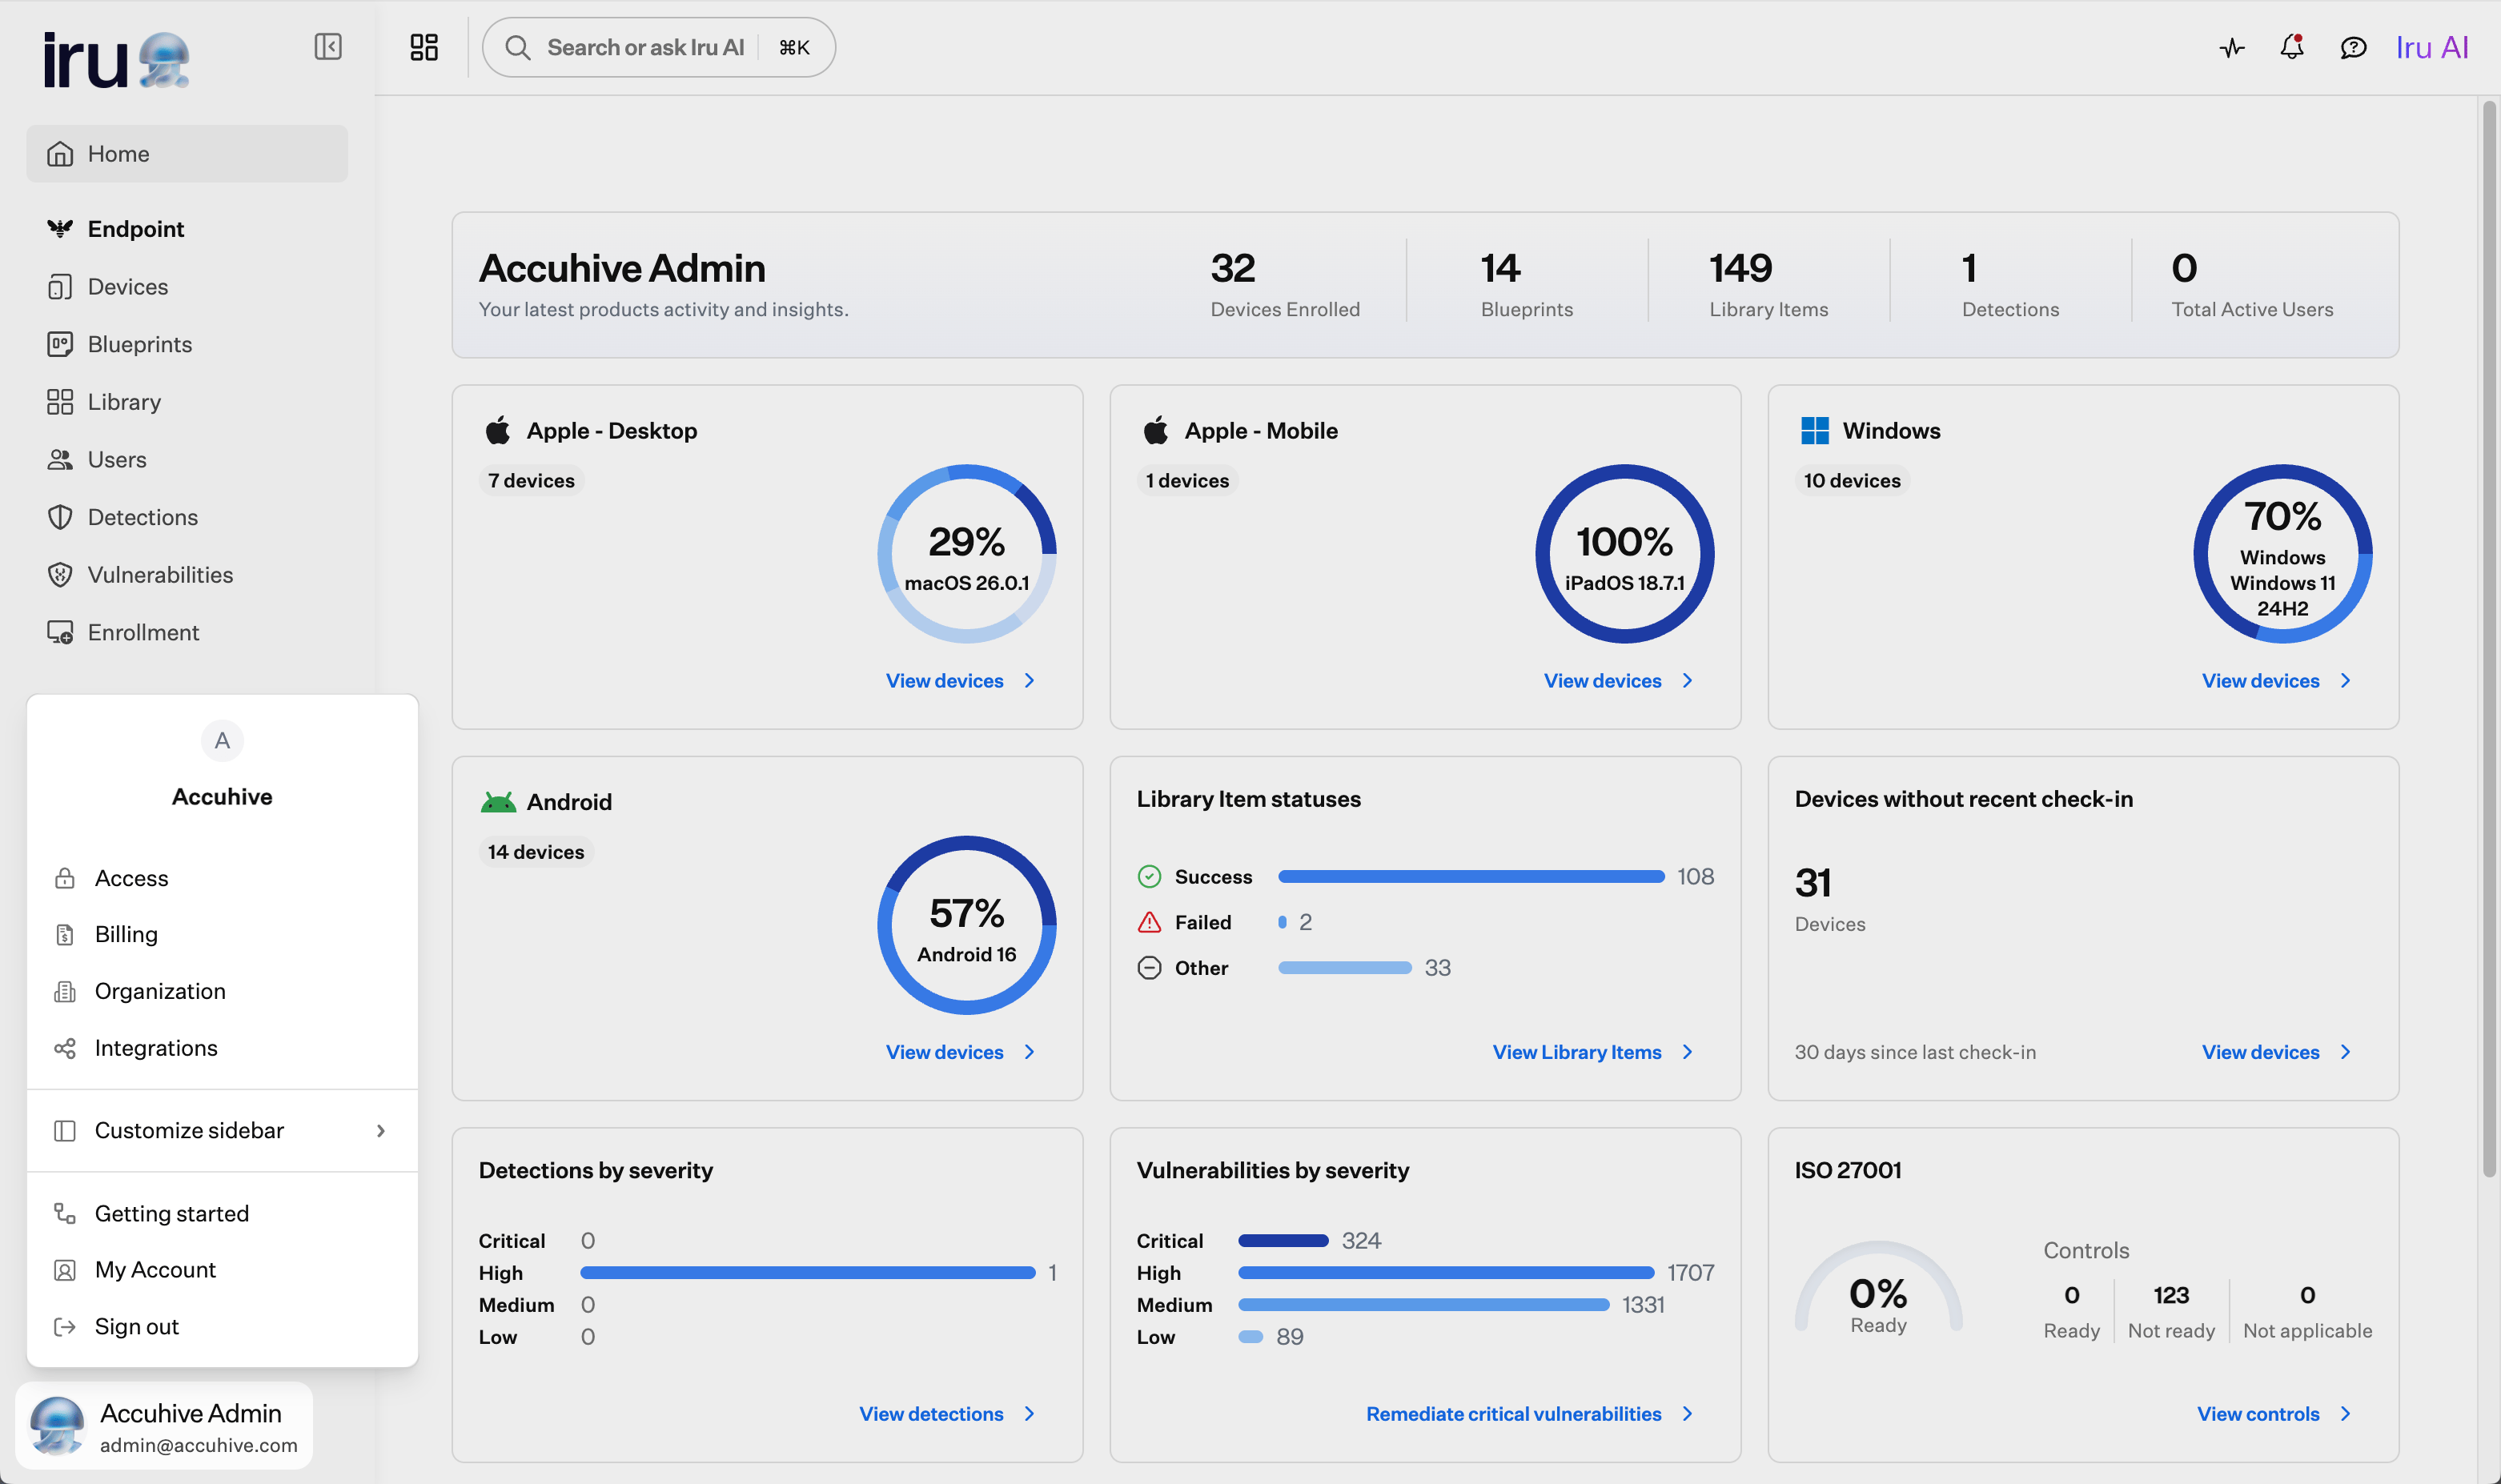The height and width of the screenshot is (1484, 2501).
Task: Click the Sign out arrow icon
Action: point(65,1327)
